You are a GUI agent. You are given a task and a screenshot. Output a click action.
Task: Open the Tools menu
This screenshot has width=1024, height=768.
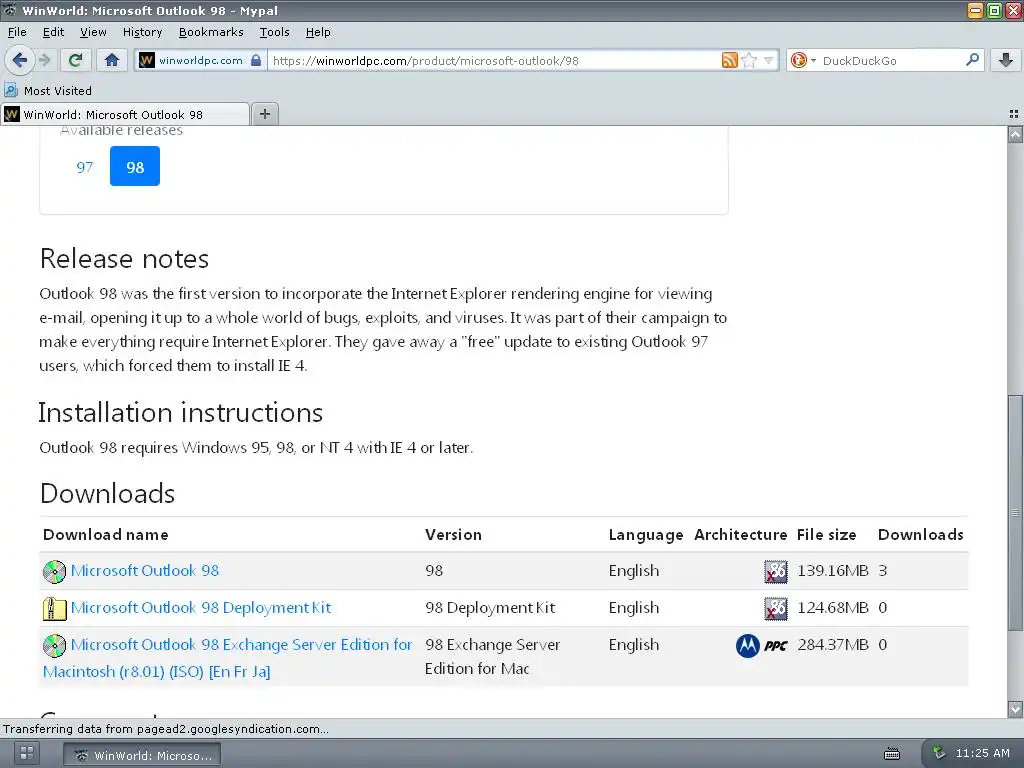(274, 32)
